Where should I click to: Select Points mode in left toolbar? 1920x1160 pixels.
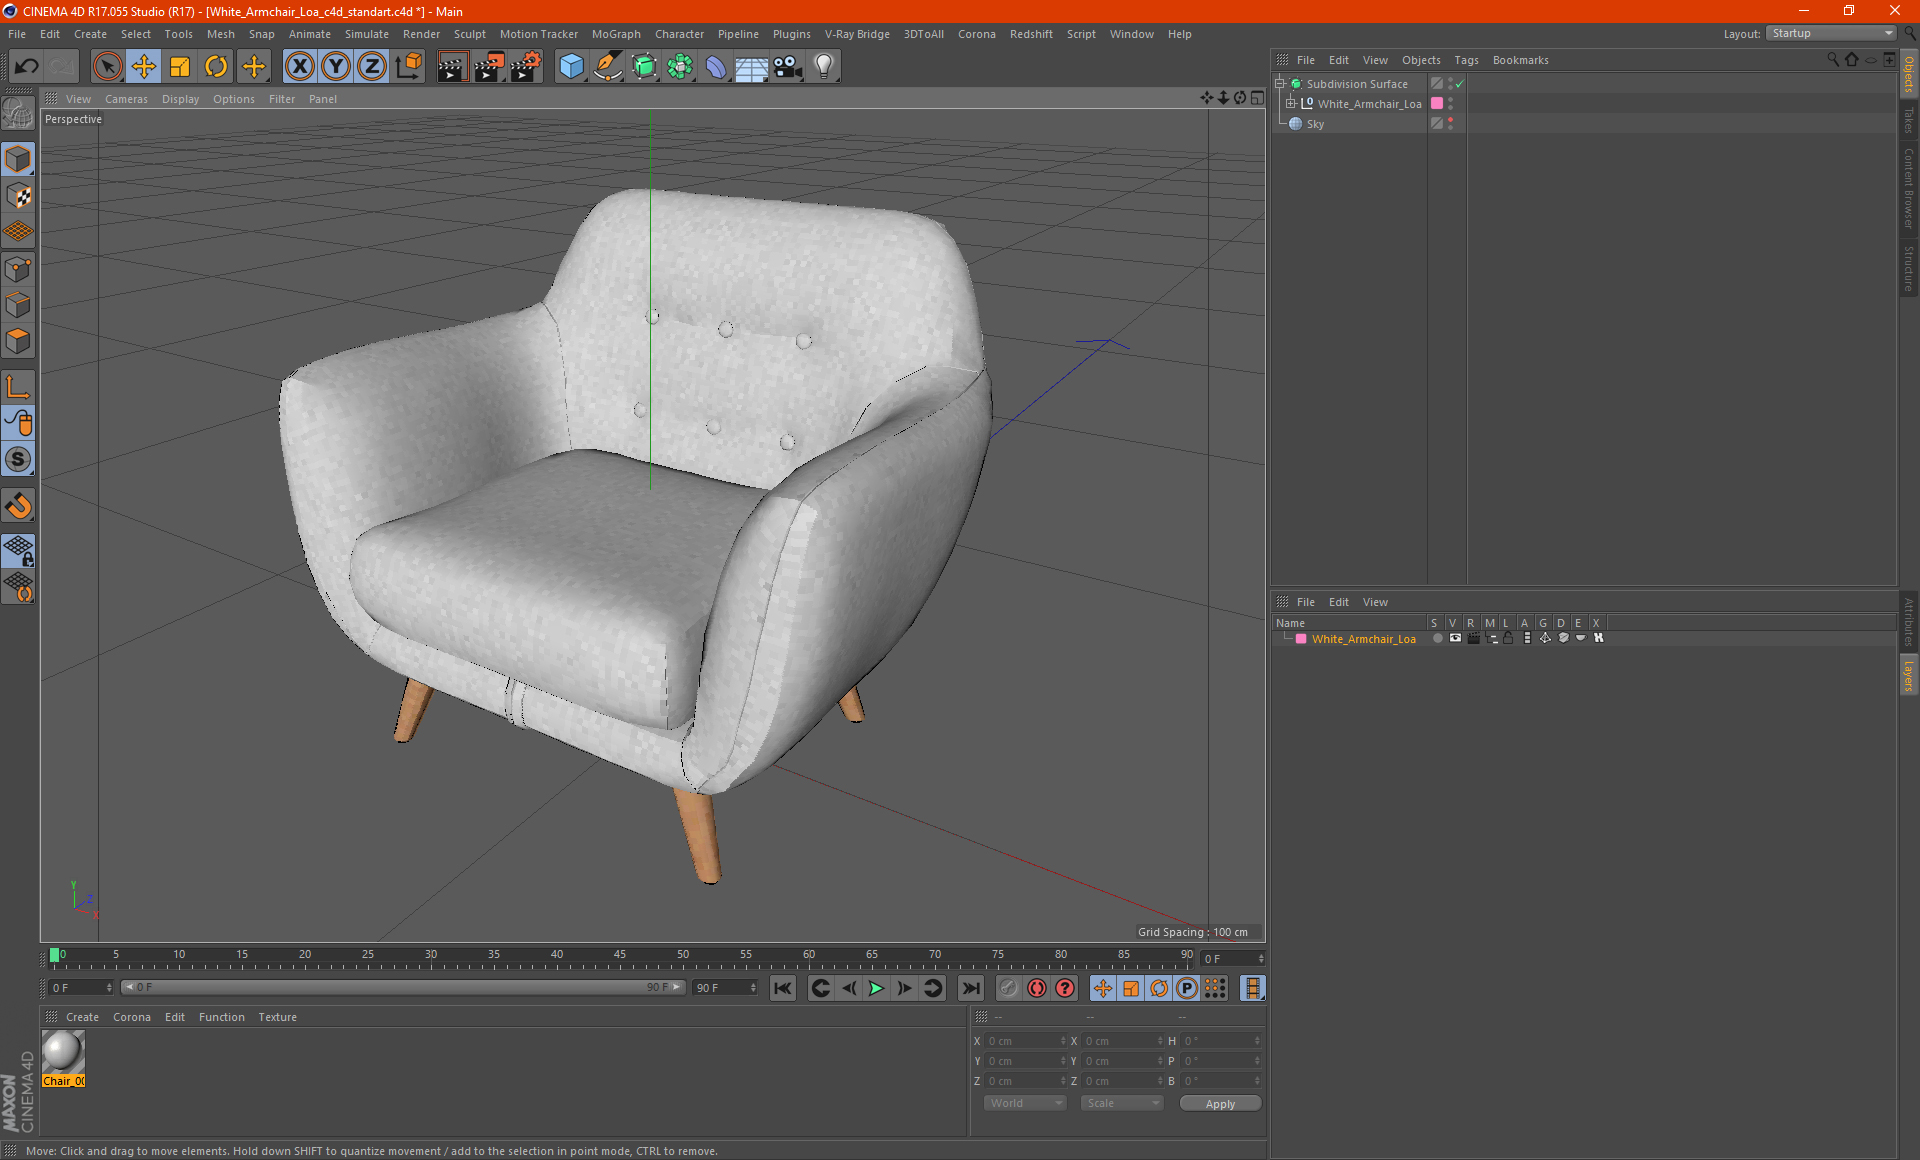(18, 269)
